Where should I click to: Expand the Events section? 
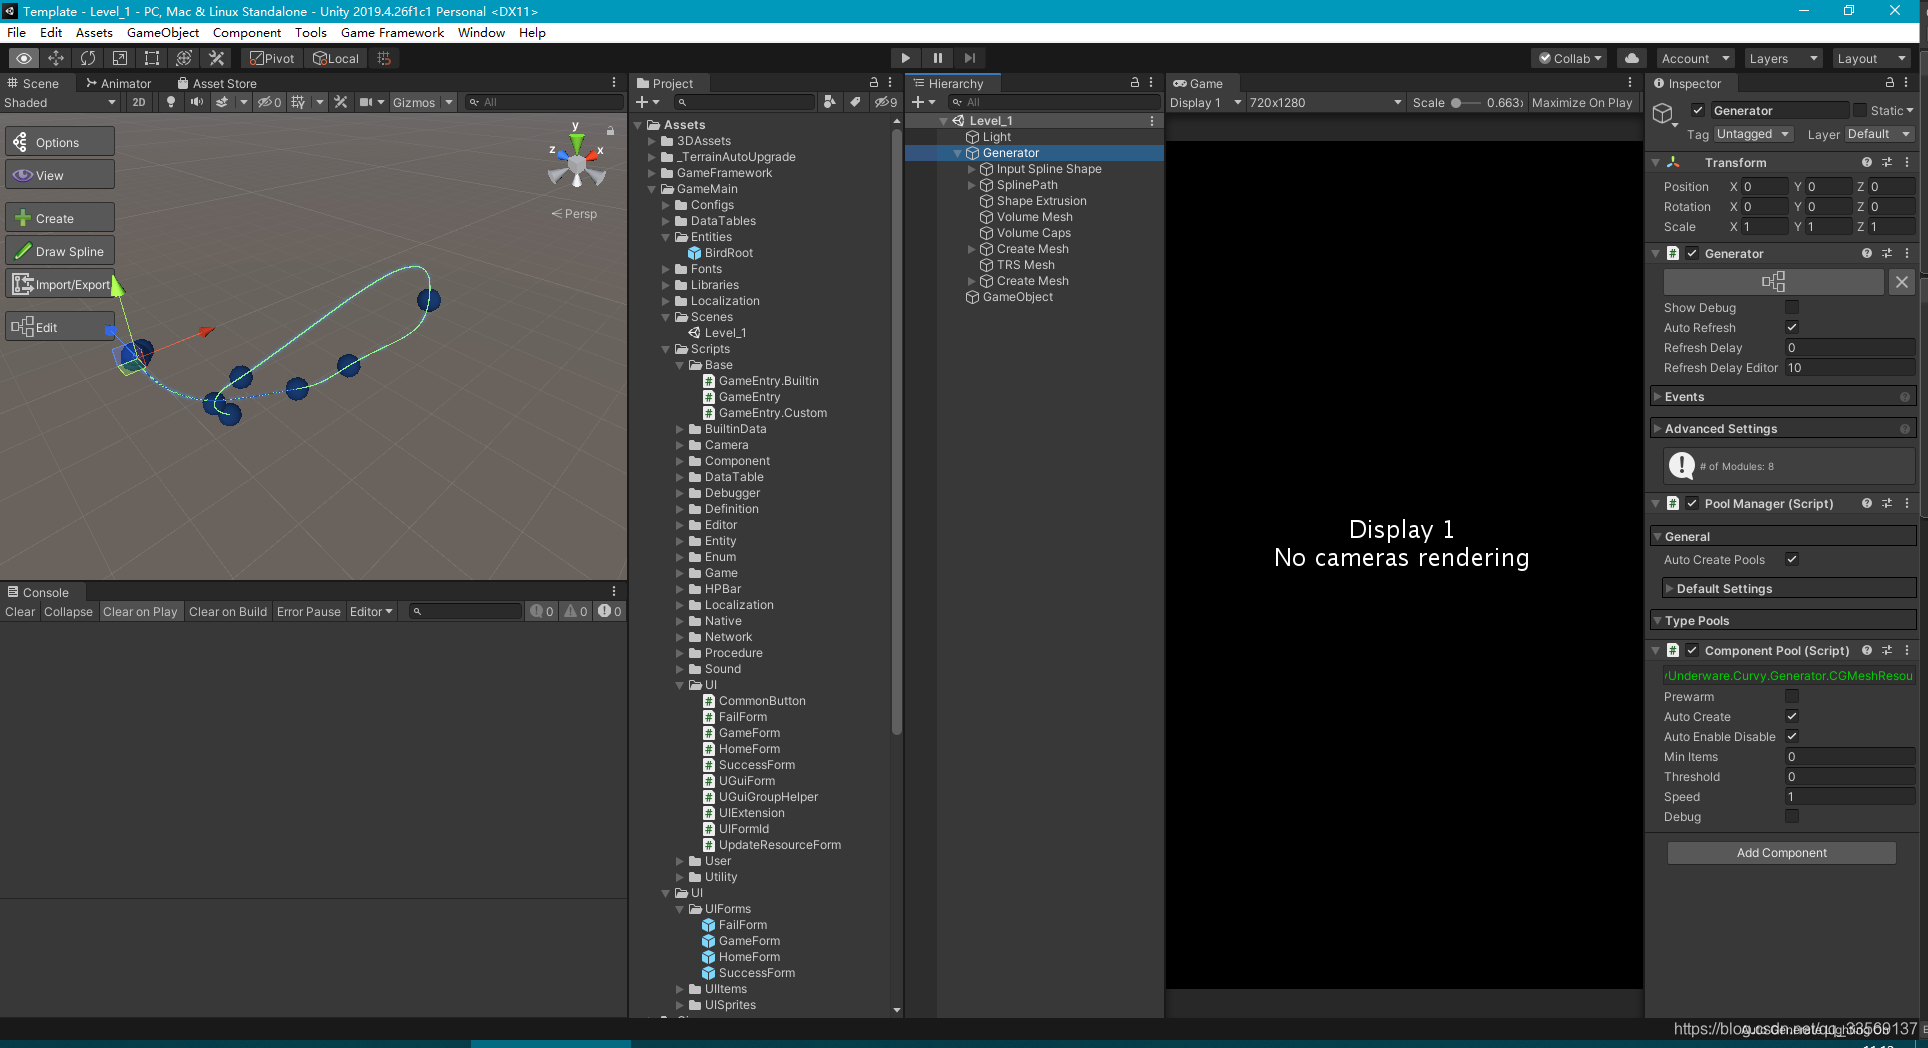[x=1782, y=397]
